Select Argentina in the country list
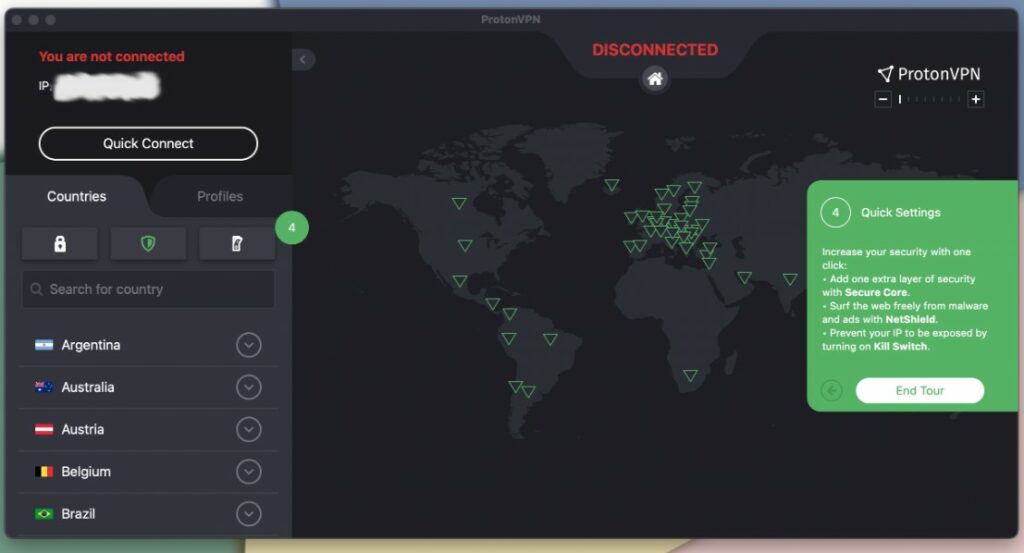This screenshot has width=1024, height=553. pyautogui.click(x=148, y=345)
